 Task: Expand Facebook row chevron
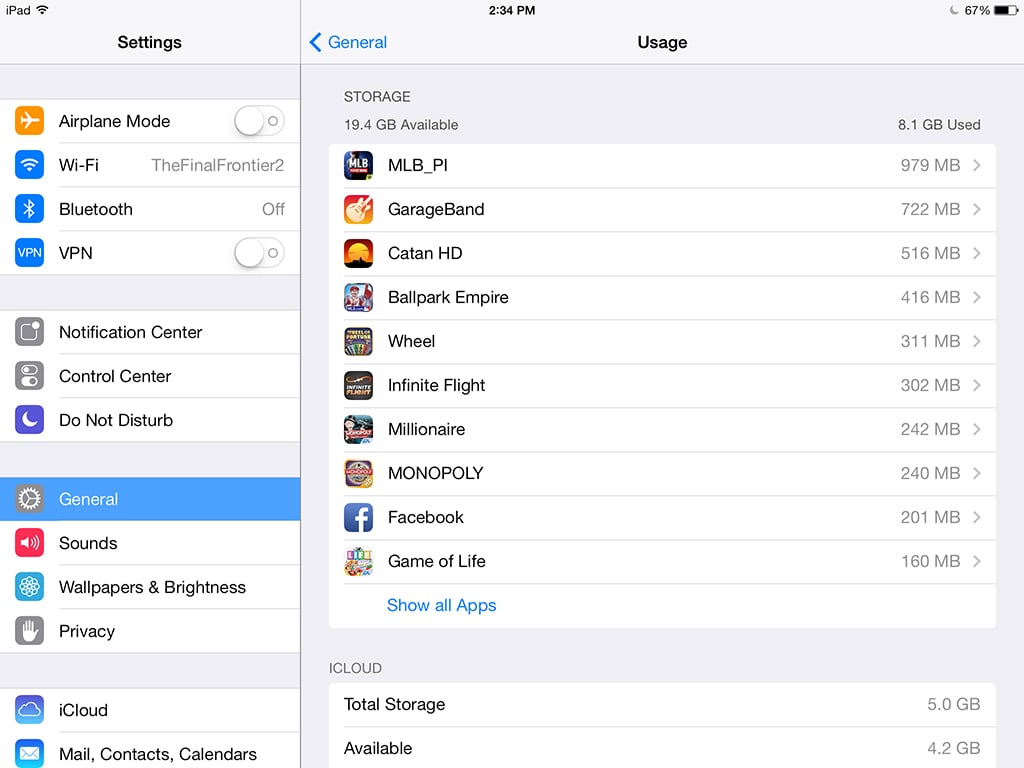click(x=977, y=517)
